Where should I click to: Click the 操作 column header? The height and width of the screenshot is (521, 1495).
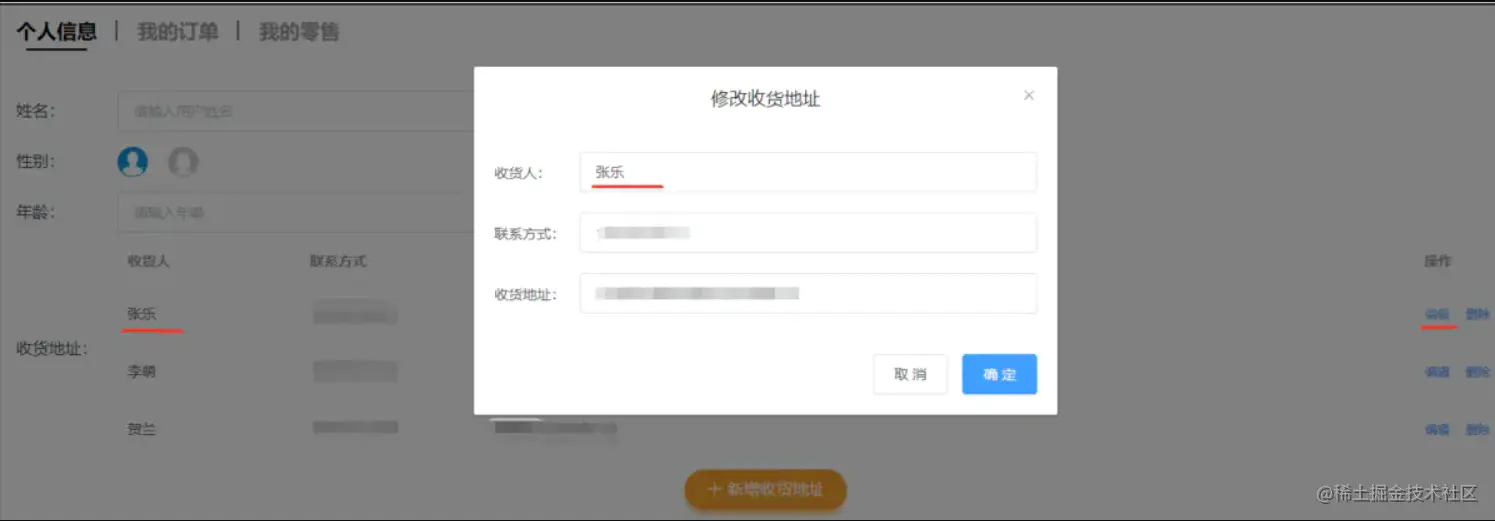click(x=1437, y=261)
